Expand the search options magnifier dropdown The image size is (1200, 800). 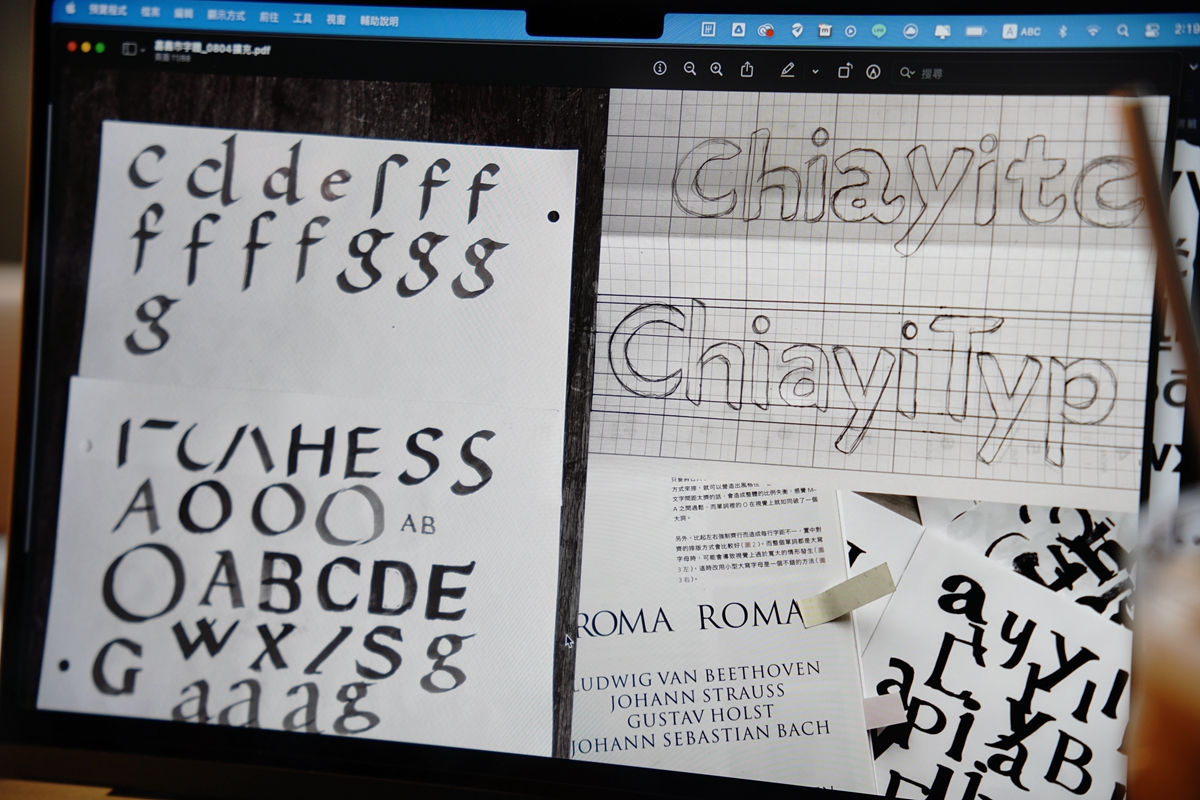point(907,73)
